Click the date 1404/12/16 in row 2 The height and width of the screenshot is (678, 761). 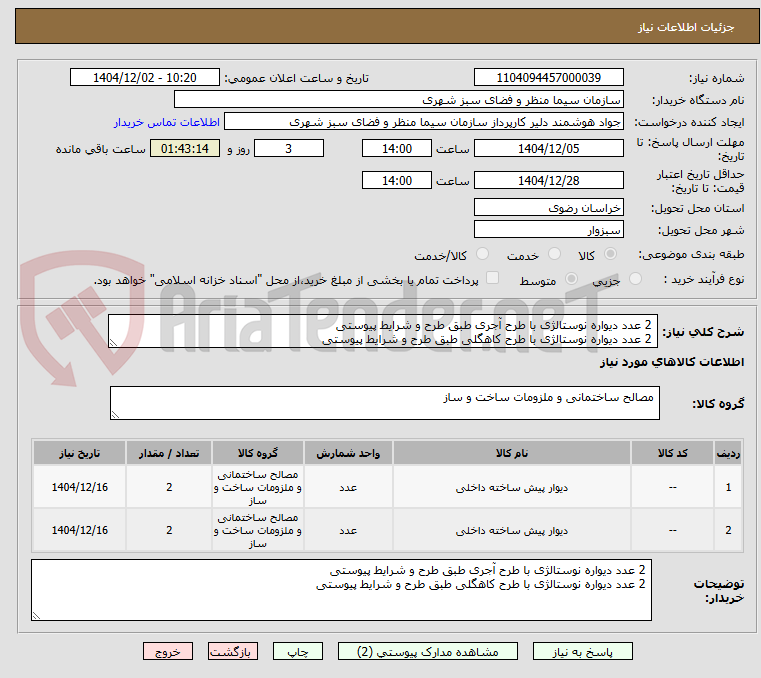tap(80, 530)
